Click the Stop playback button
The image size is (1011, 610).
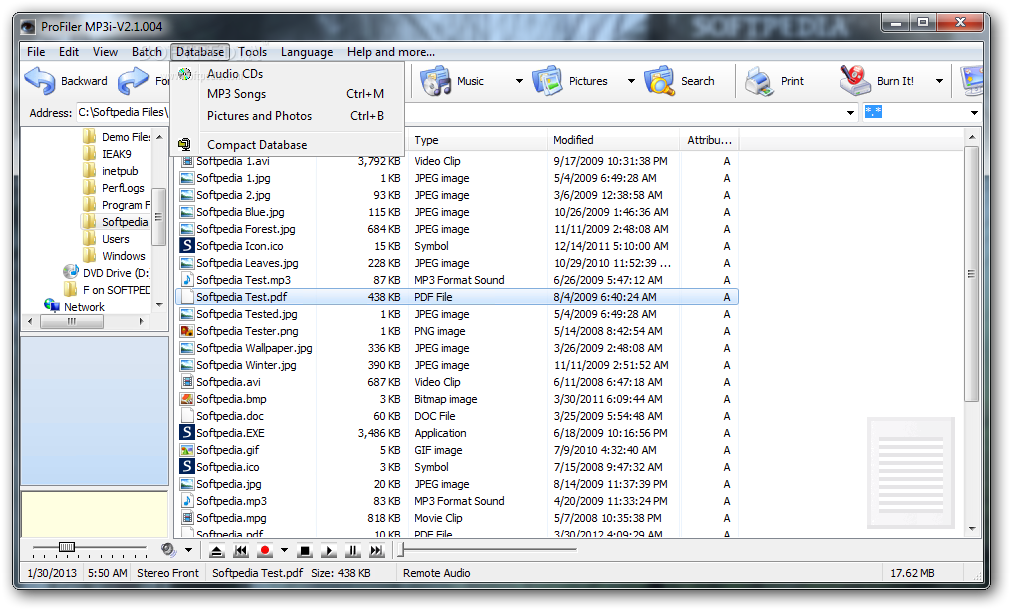click(305, 551)
